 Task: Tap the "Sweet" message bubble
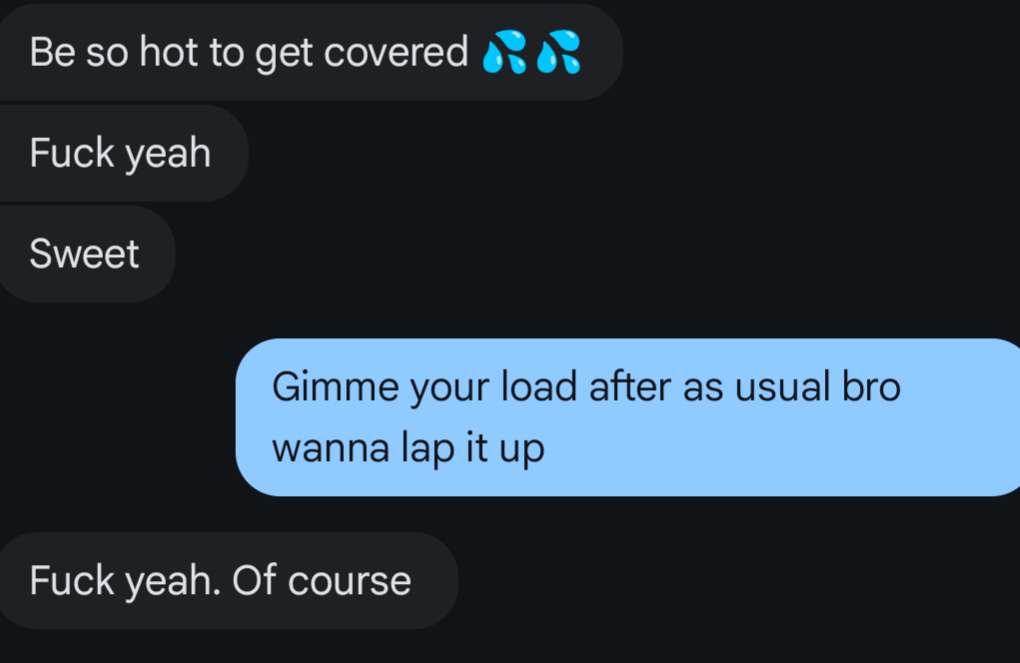(x=87, y=254)
